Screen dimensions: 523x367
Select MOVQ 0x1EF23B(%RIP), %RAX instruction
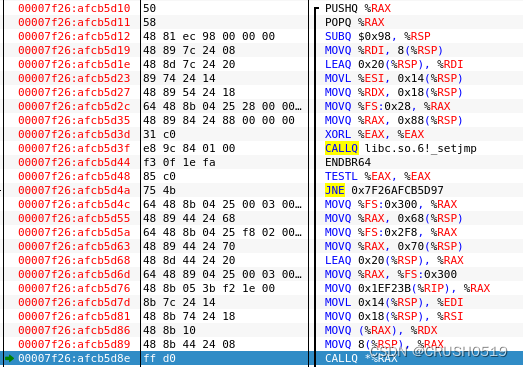click(407, 288)
